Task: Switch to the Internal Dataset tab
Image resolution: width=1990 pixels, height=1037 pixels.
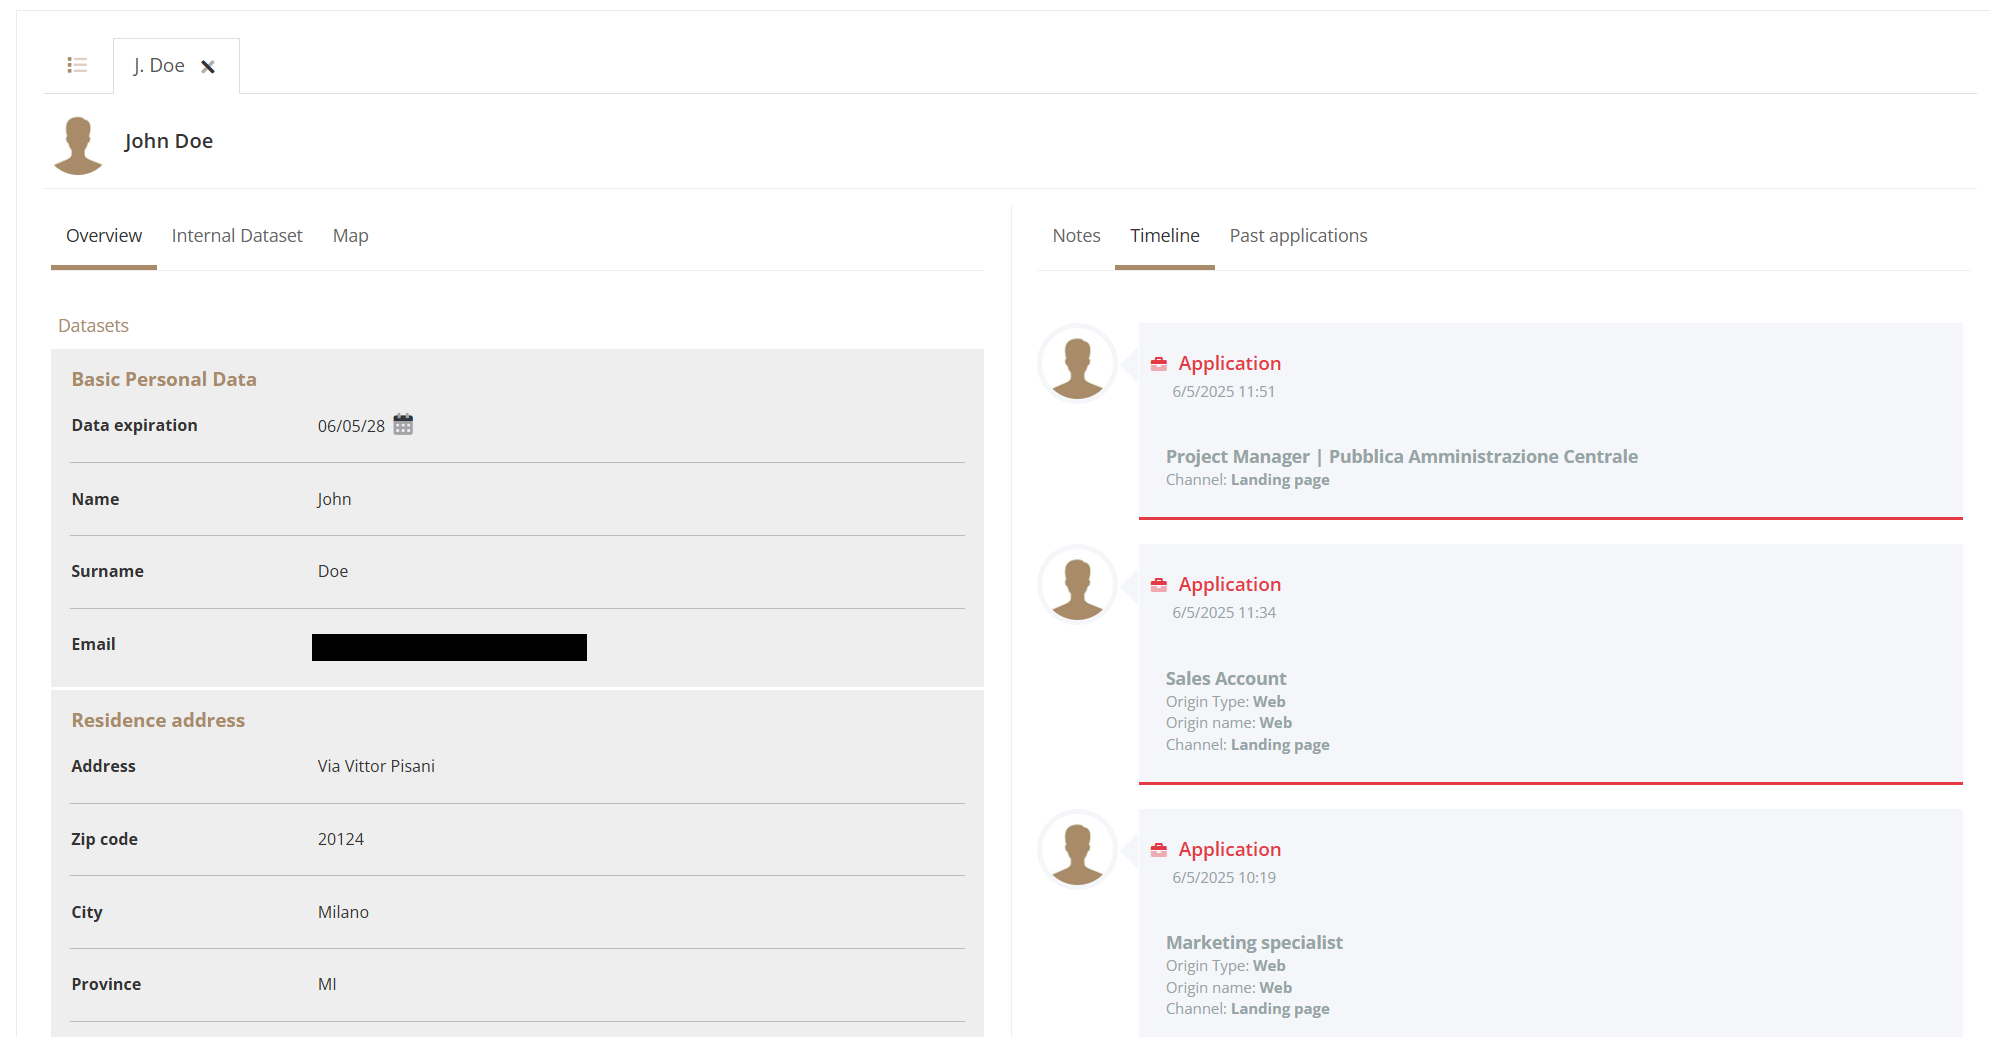Action: (237, 236)
